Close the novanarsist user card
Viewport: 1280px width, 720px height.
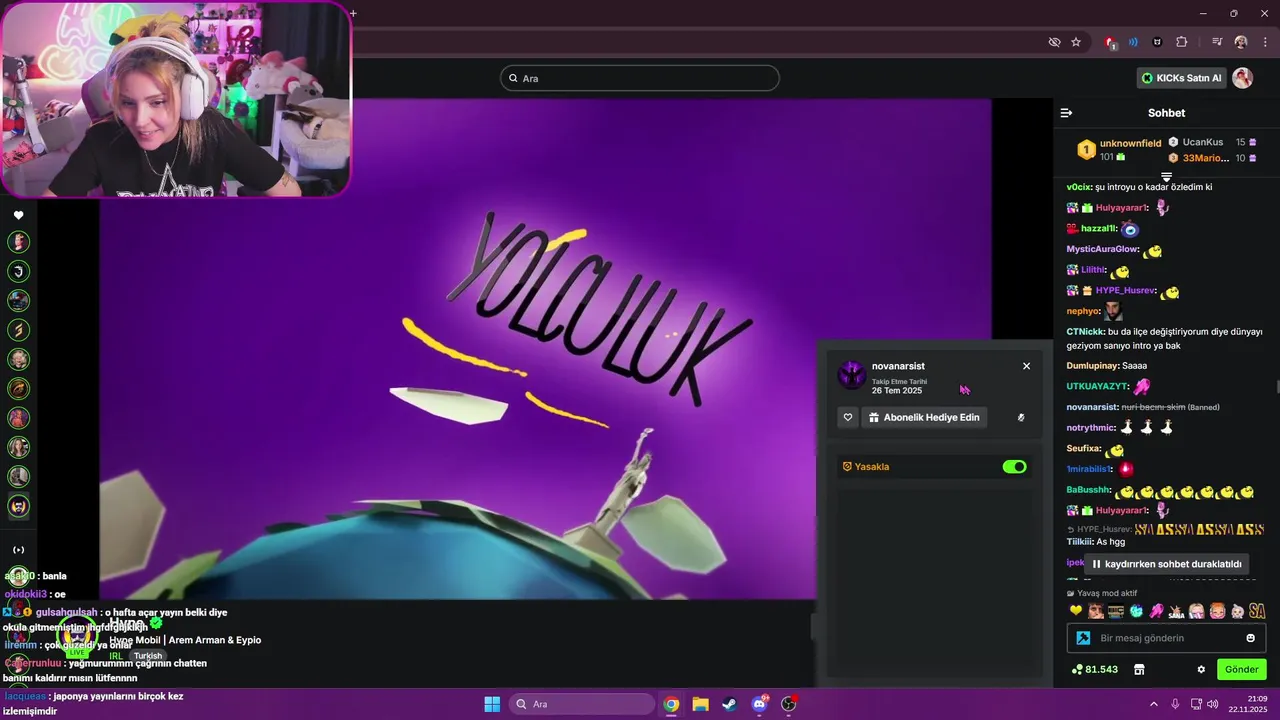[x=1026, y=366]
